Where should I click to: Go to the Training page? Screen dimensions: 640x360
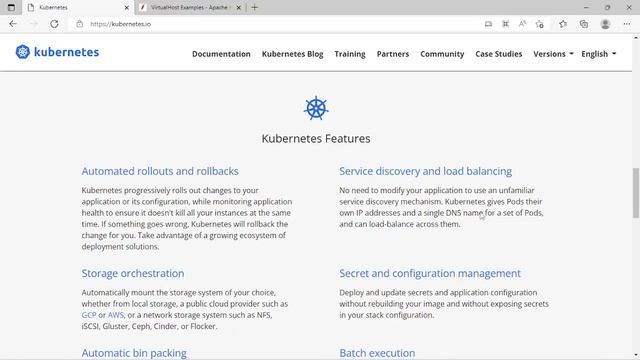click(350, 54)
